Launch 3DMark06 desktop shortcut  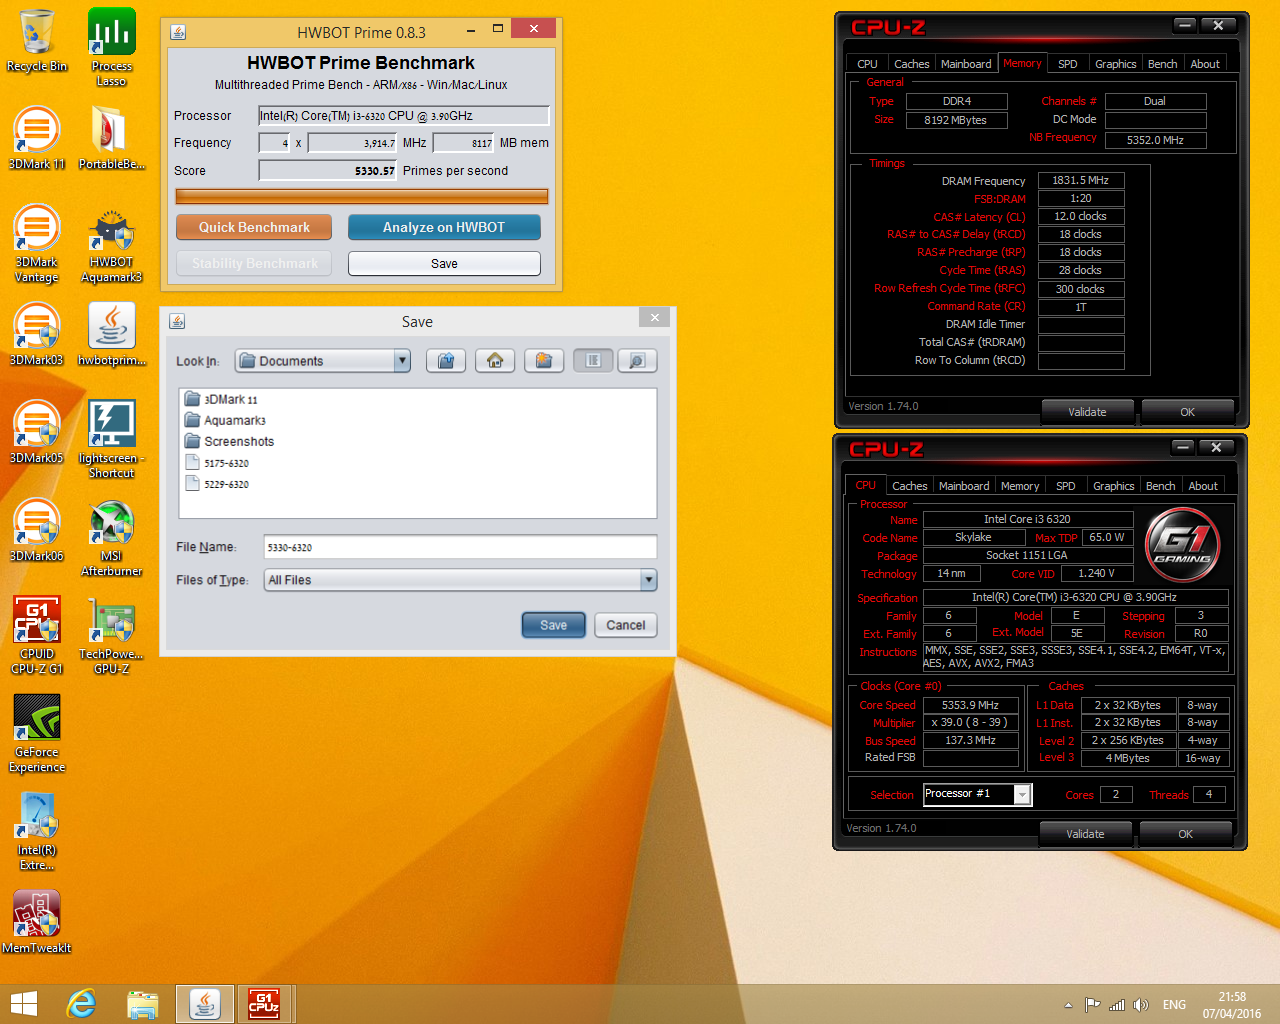pos(37,530)
